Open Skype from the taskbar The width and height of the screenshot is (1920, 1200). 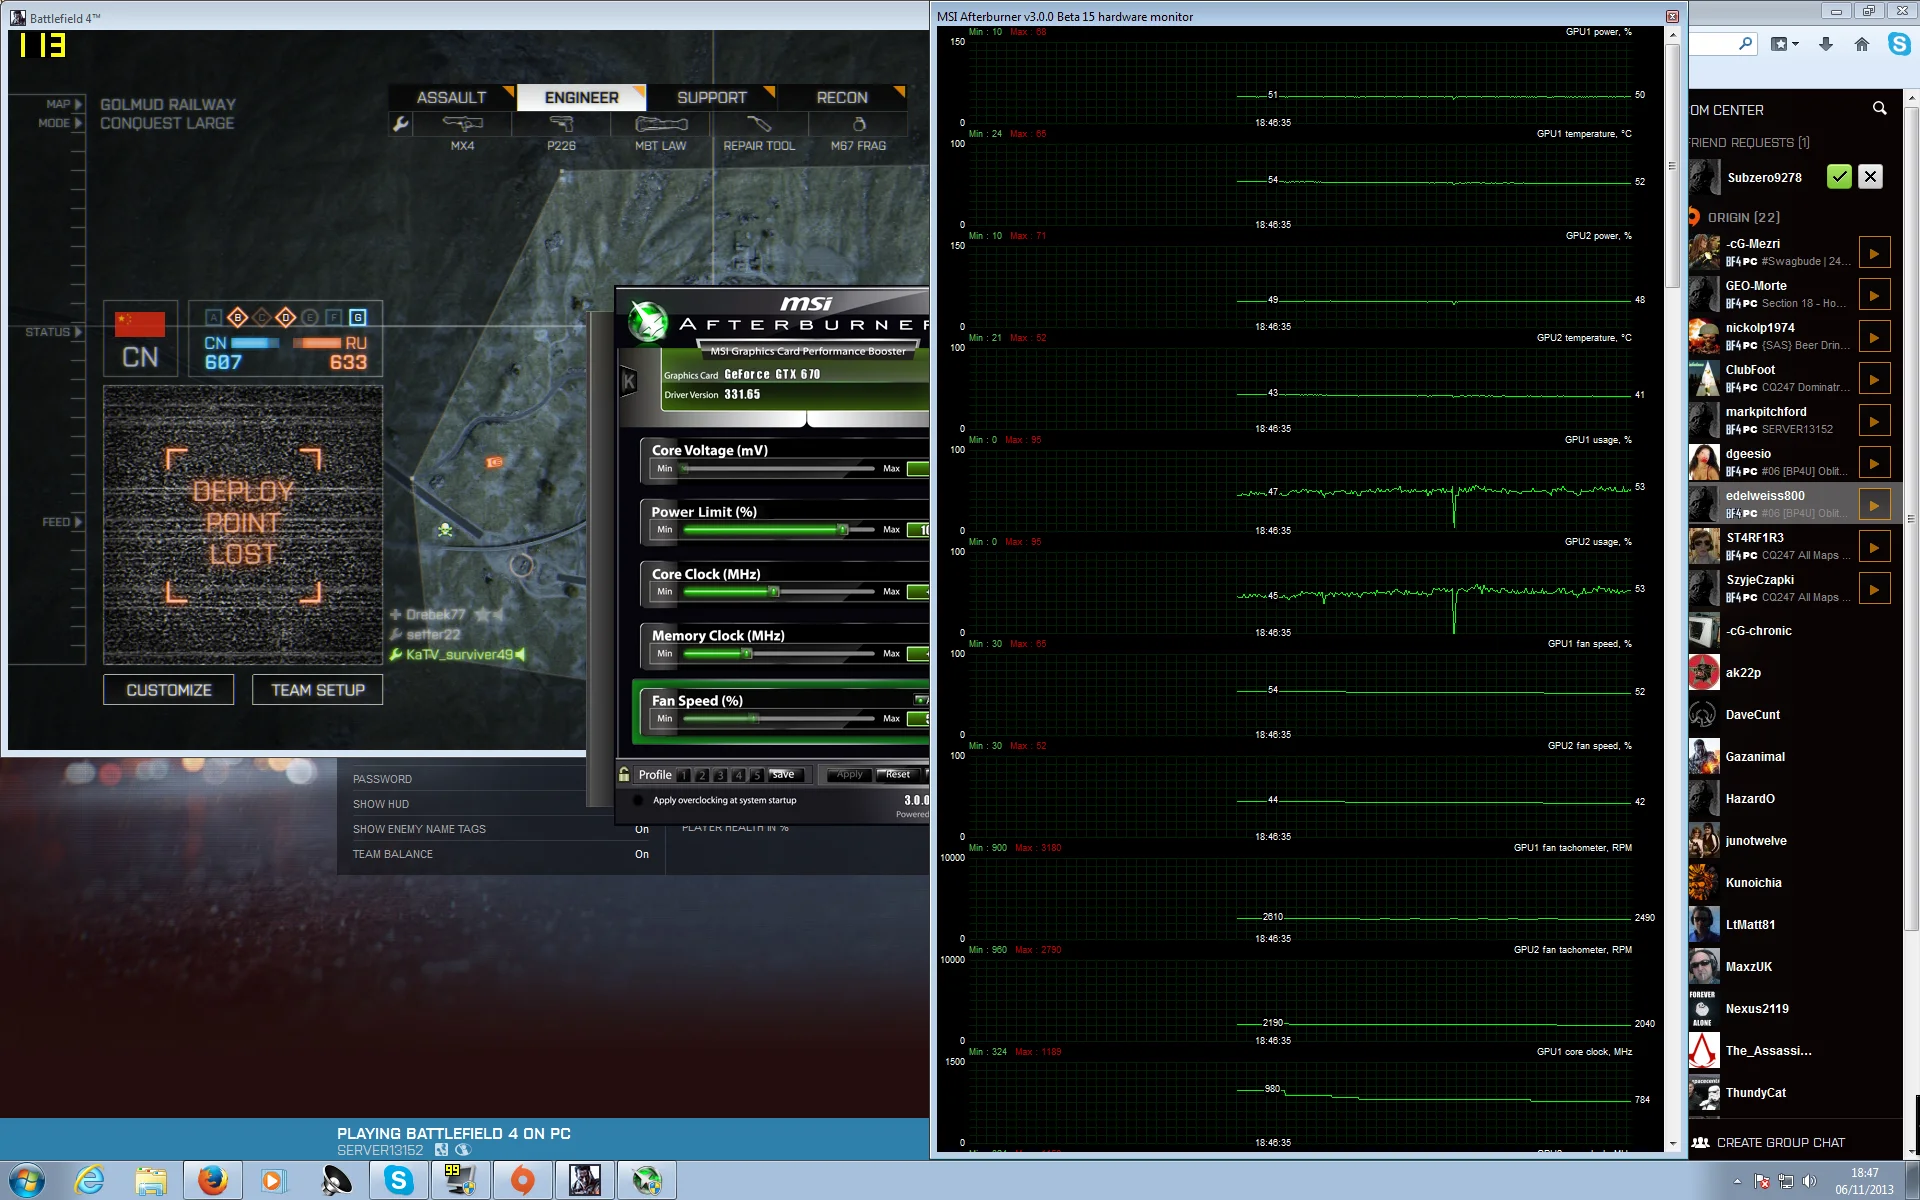coord(398,1180)
